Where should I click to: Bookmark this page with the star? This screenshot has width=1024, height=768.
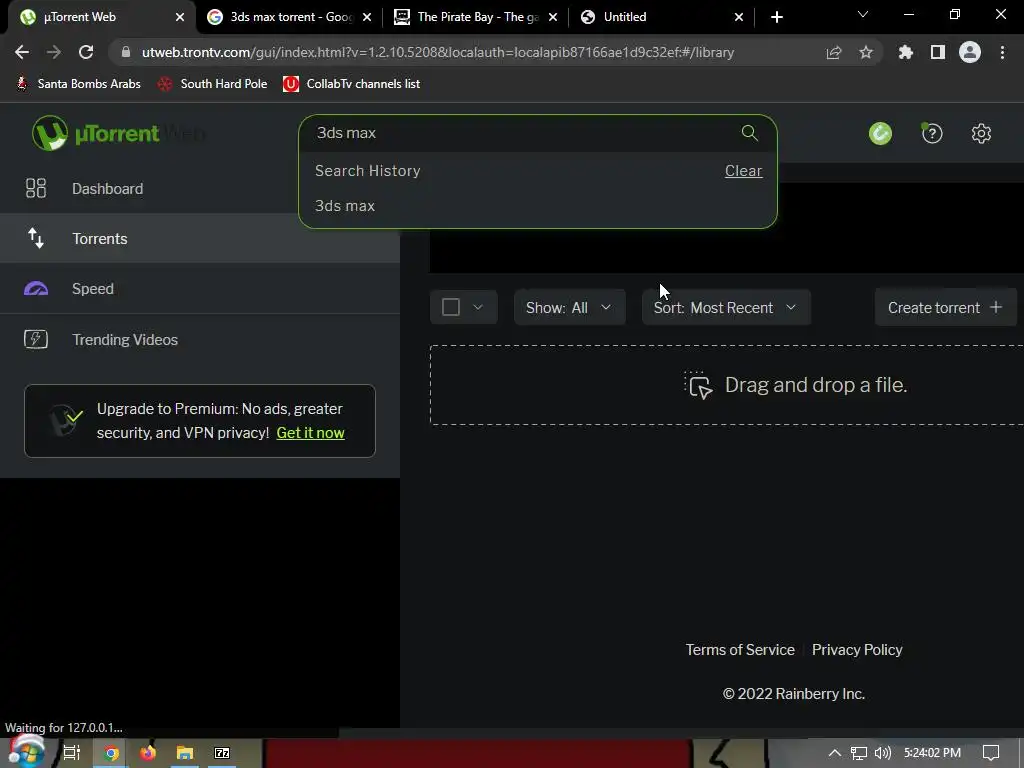tap(866, 52)
